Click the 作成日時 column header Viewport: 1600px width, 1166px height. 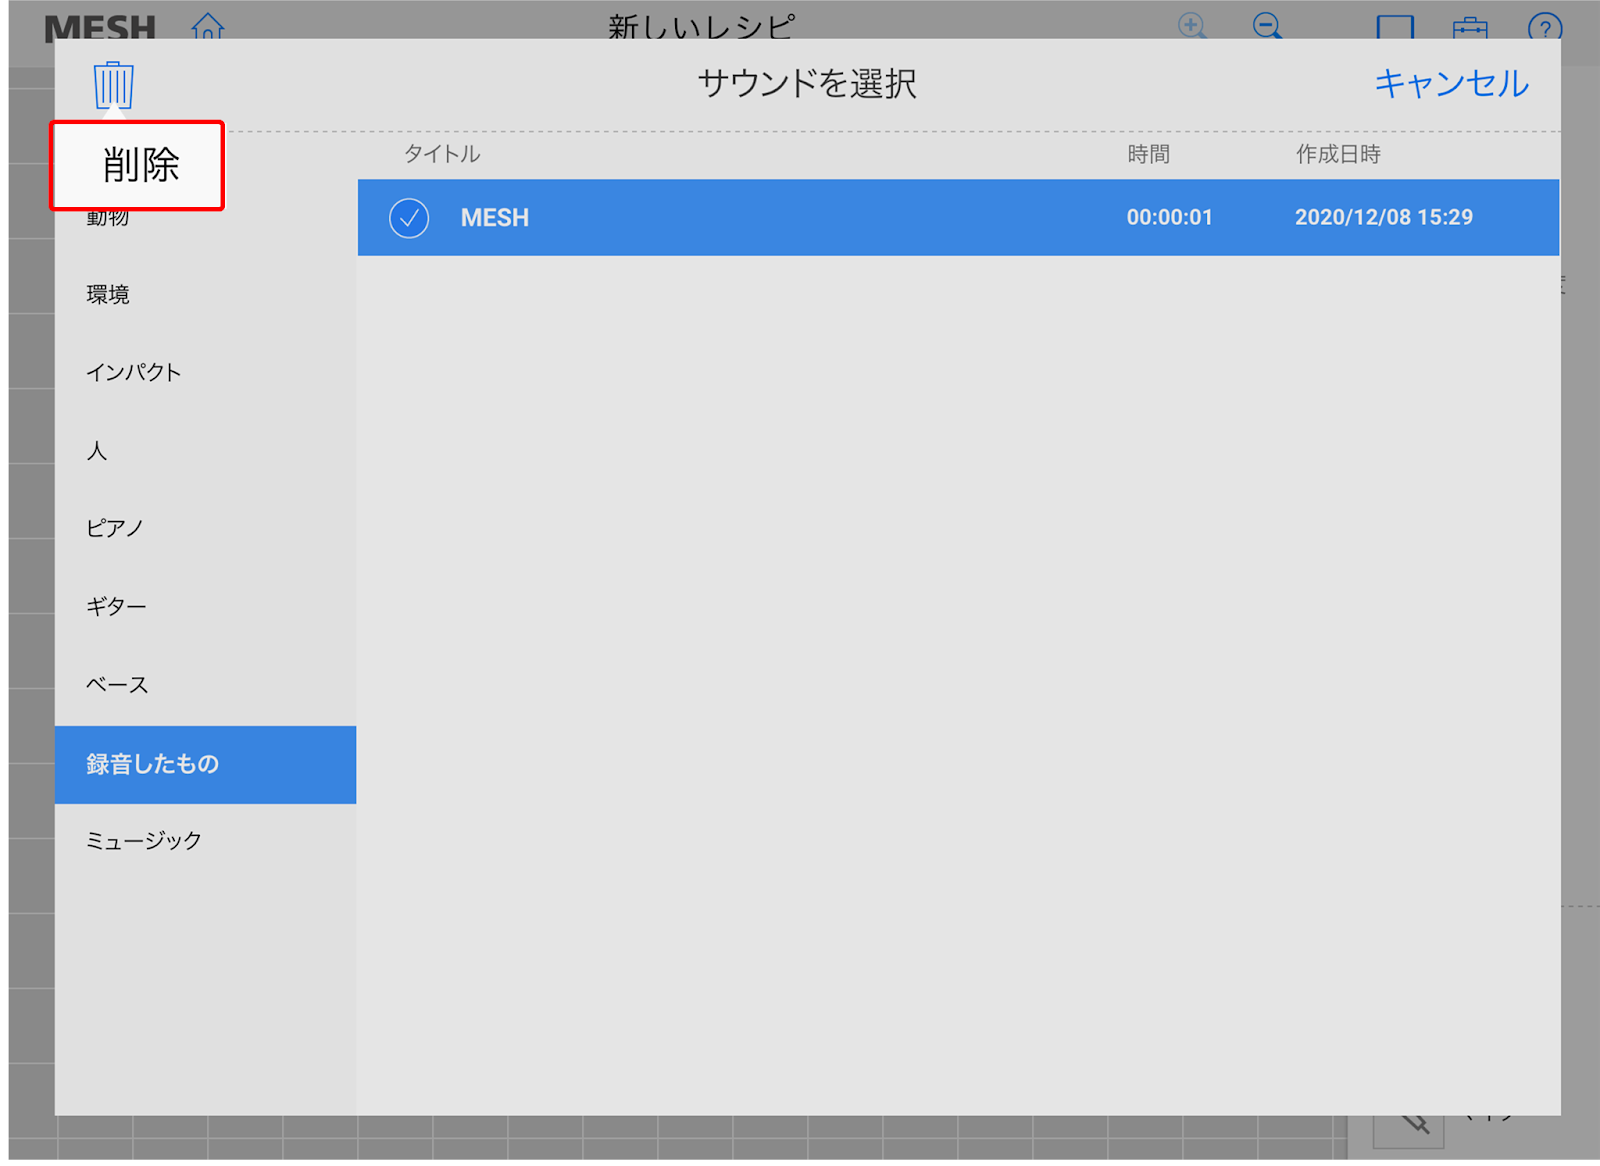(1338, 154)
